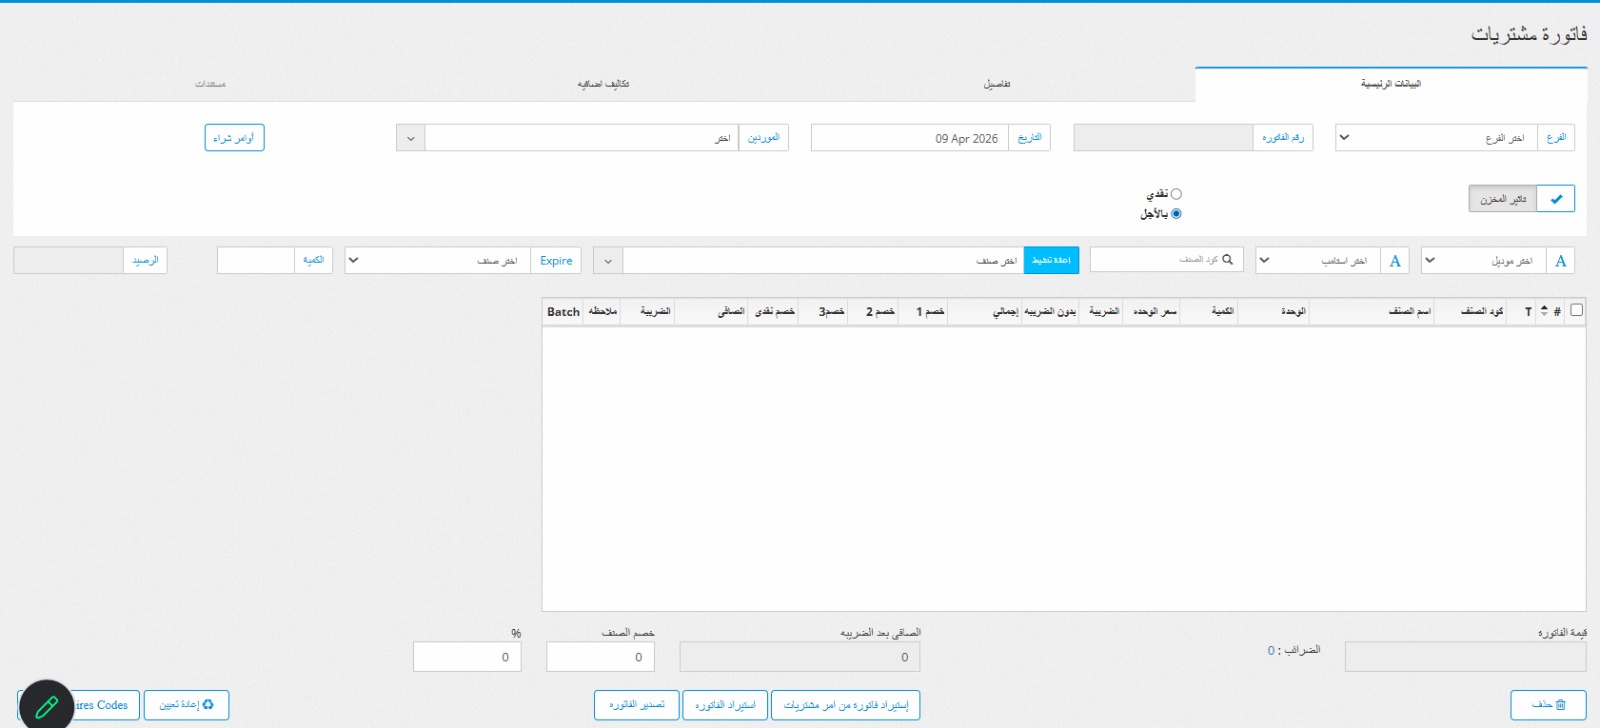Click the تصدير الفاتوره export invoice button

point(637,705)
